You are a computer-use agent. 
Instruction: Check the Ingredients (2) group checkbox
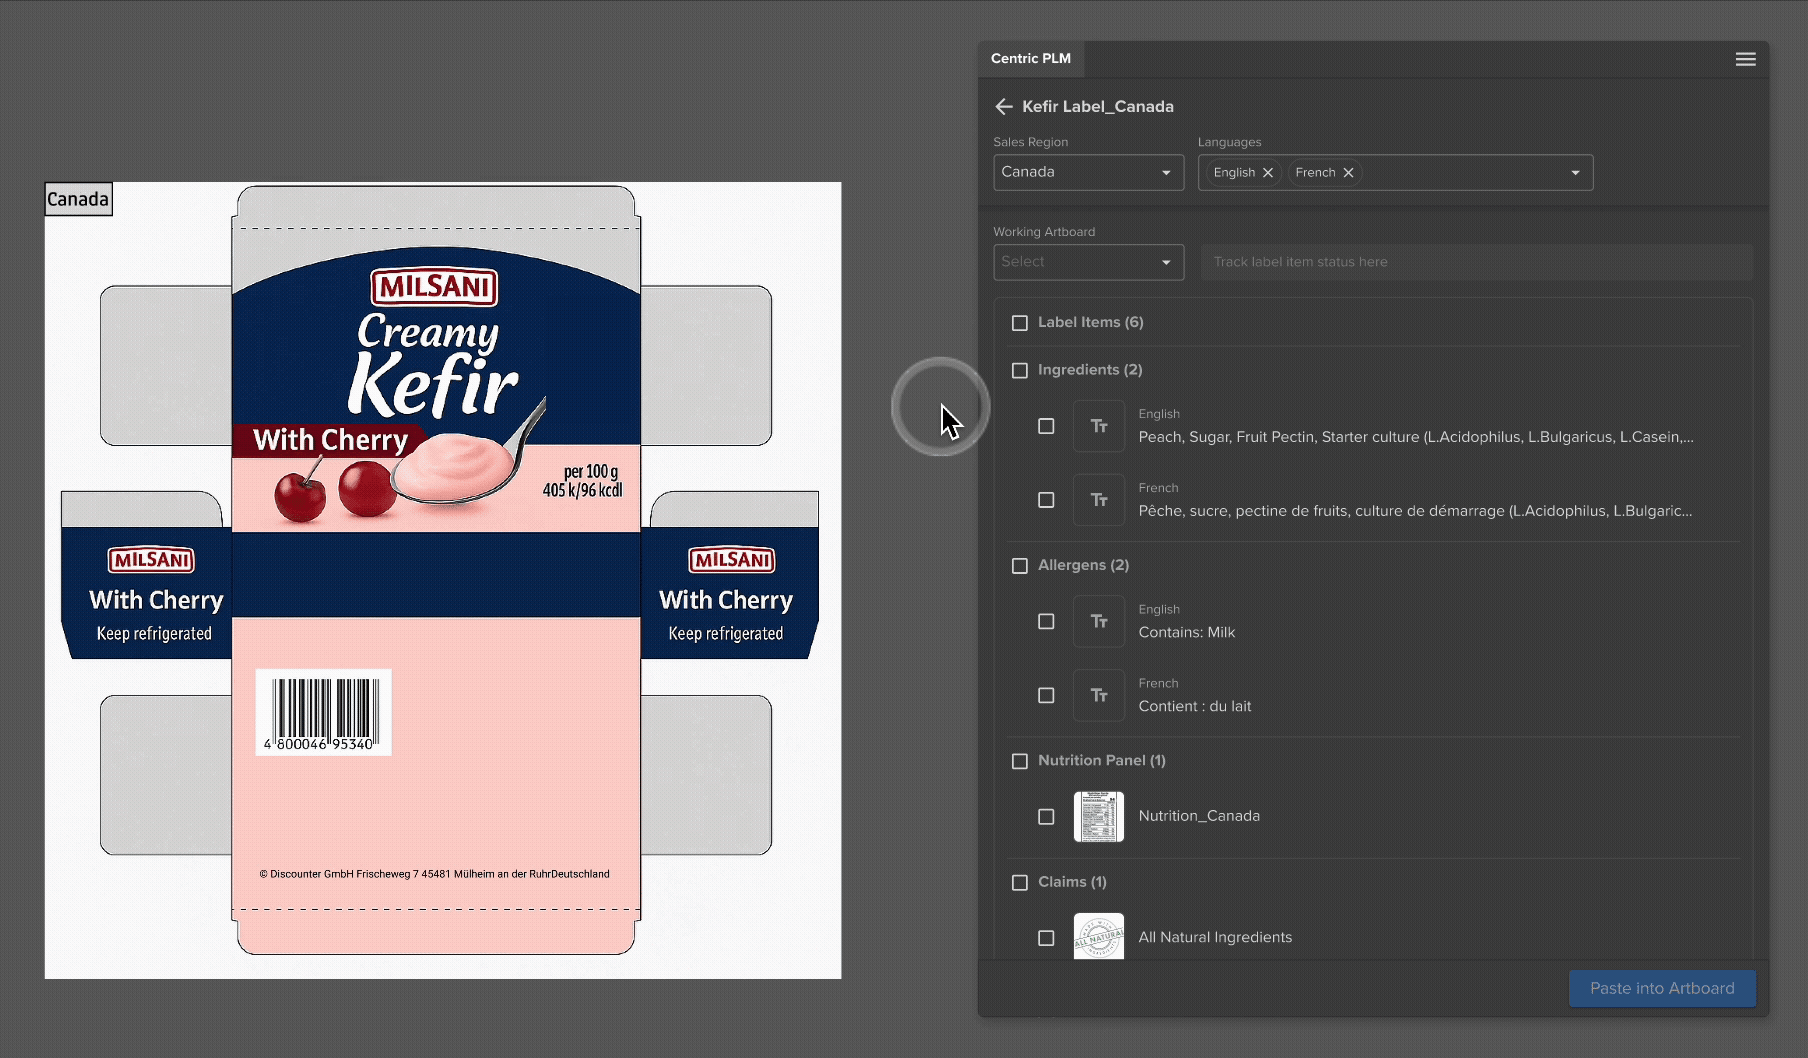1020,370
